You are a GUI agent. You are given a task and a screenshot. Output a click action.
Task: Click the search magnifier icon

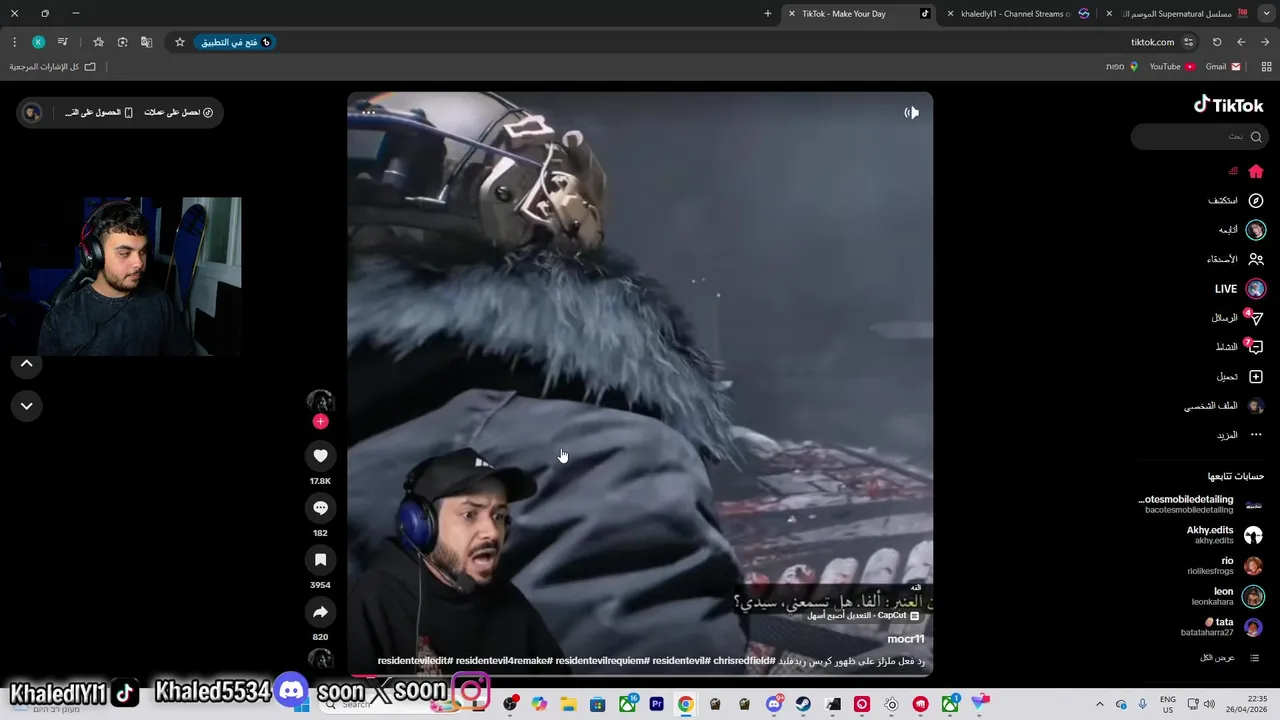click(1256, 137)
